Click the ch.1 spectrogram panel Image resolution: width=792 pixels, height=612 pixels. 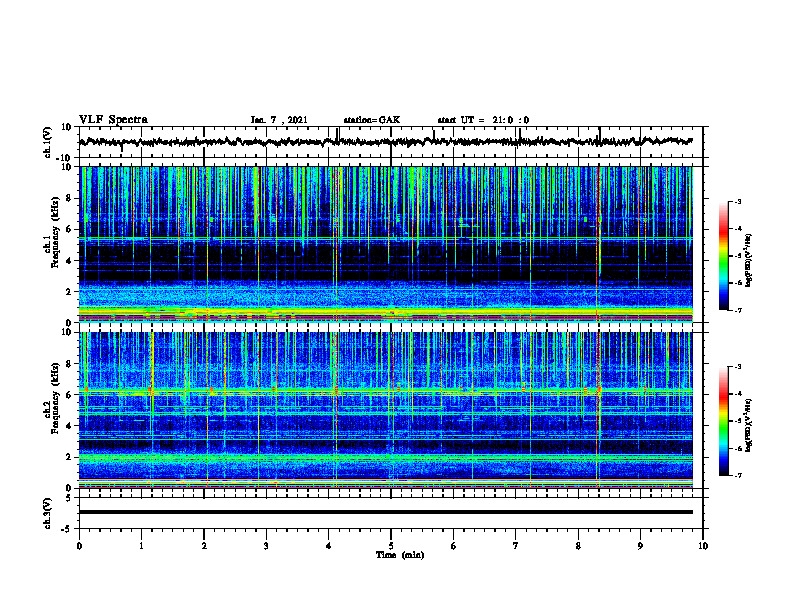(x=386, y=244)
